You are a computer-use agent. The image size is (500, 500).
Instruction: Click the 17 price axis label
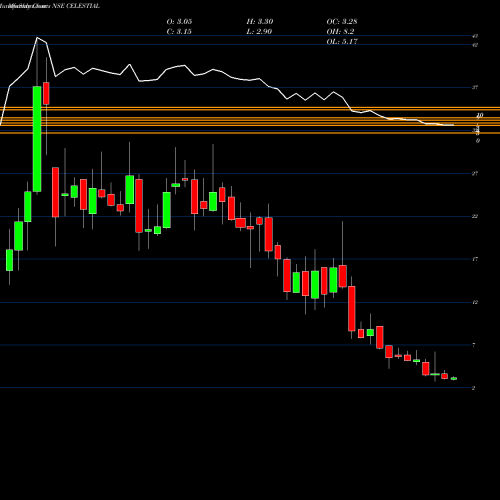tap(475, 259)
